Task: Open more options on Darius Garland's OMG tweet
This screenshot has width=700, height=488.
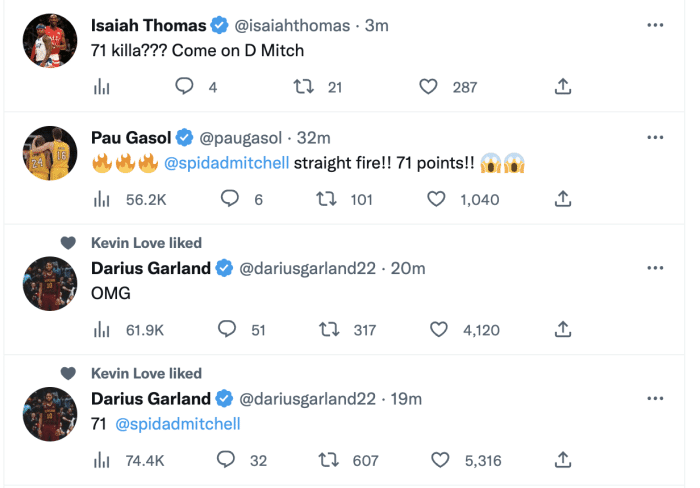Action: 655,268
